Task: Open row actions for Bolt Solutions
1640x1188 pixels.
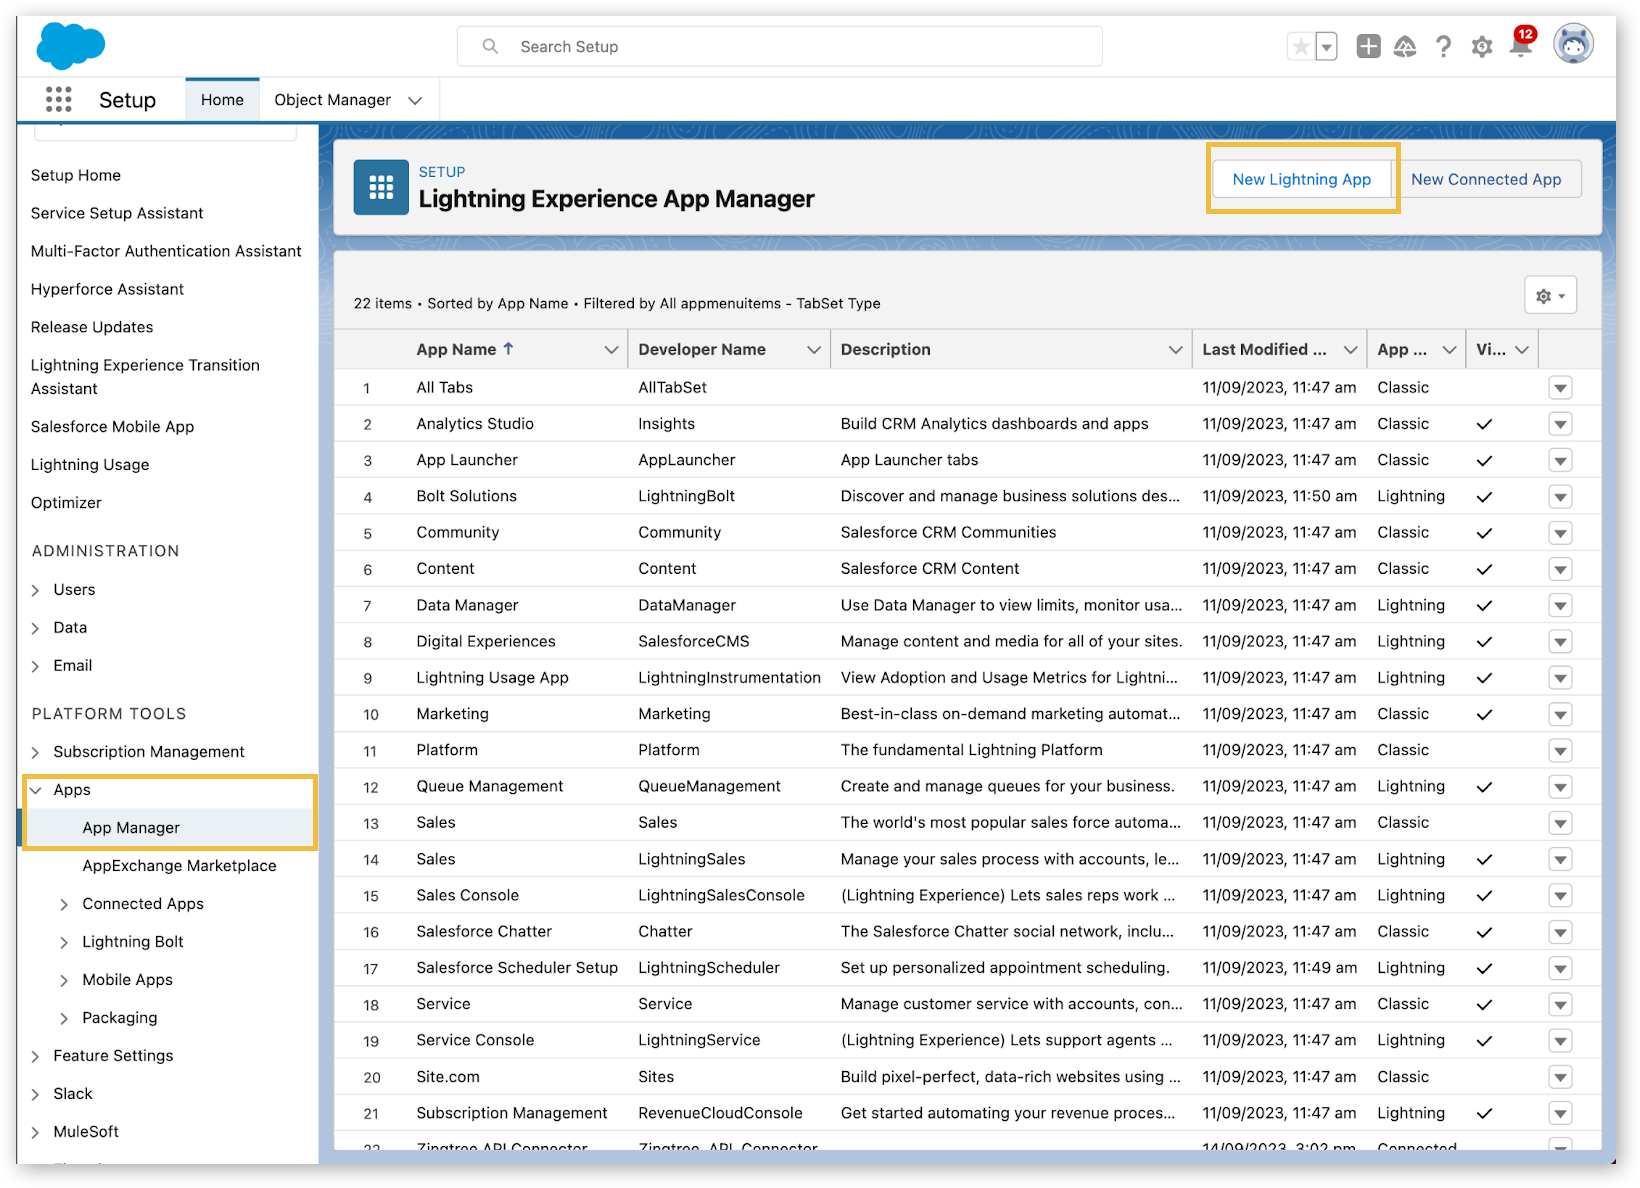Action: tap(1560, 497)
